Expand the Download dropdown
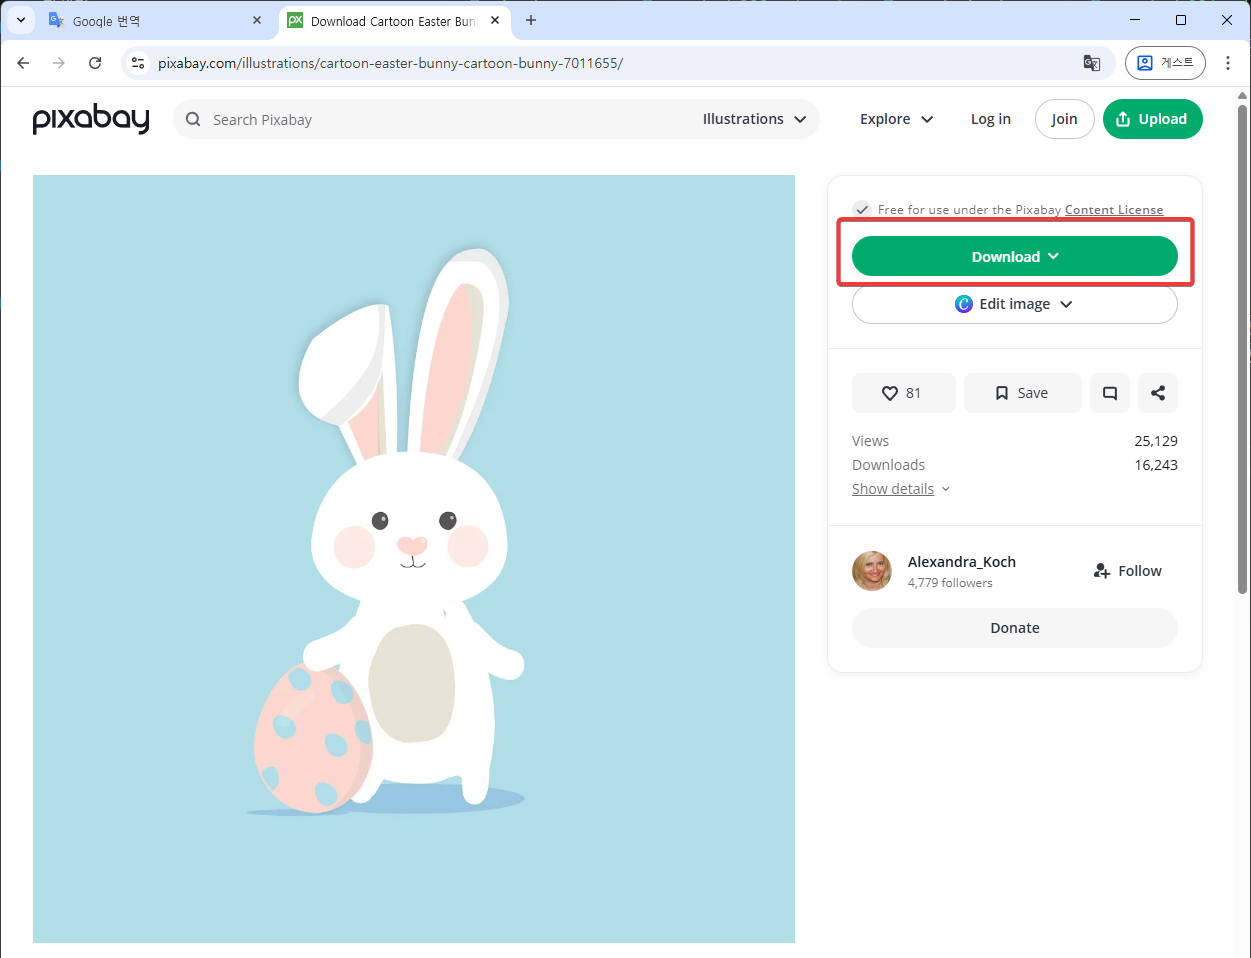Image resolution: width=1251 pixels, height=958 pixels. click(x=1014, y=257)
